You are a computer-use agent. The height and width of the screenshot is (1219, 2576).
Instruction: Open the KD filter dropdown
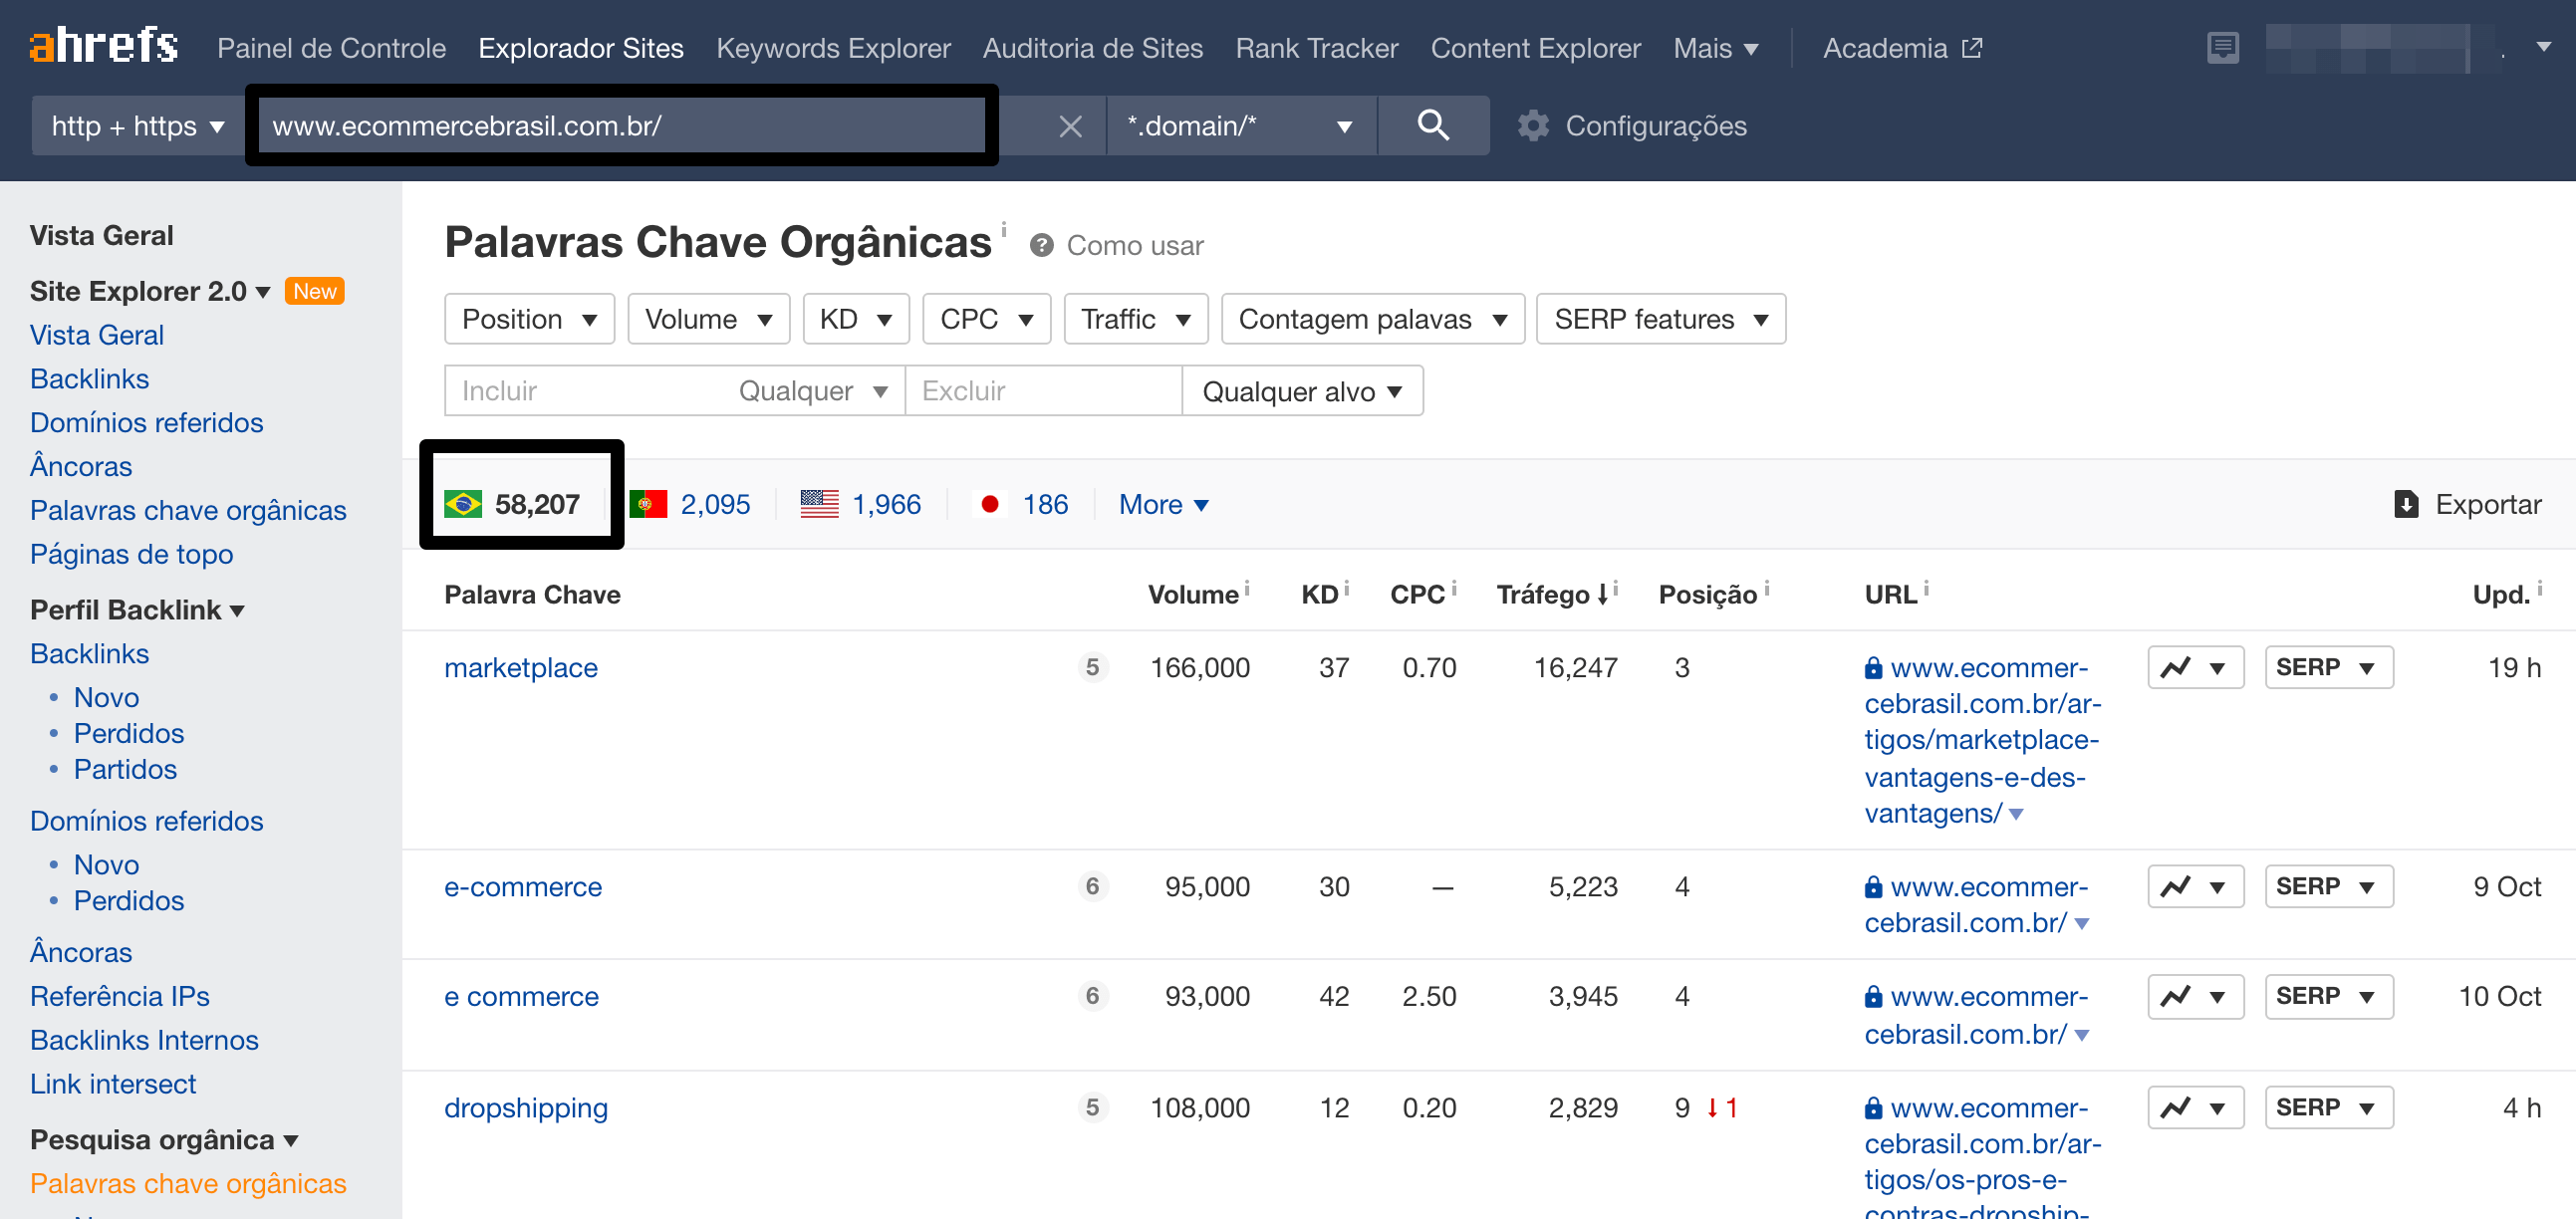(855, 319)
